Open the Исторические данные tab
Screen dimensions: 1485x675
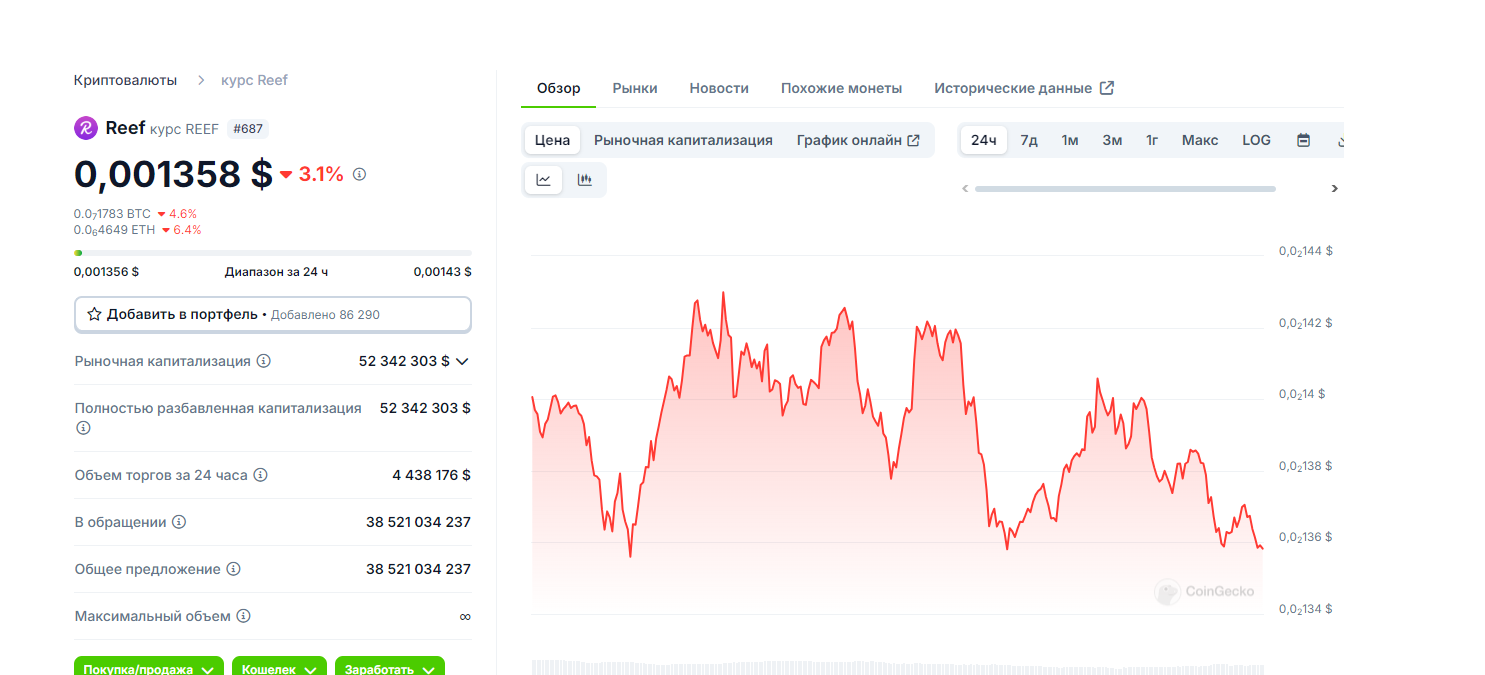pos(1024,88)
